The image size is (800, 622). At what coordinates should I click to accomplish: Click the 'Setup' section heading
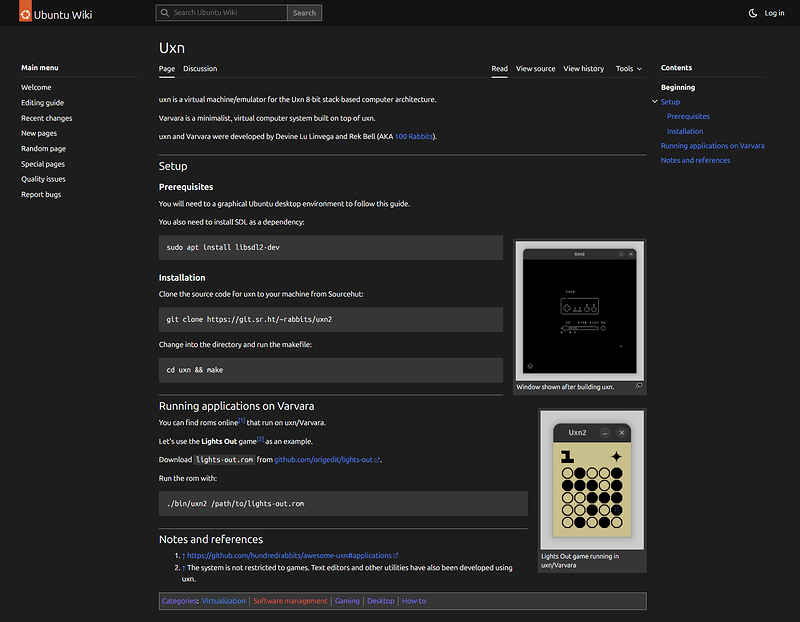tap(173, 166)
